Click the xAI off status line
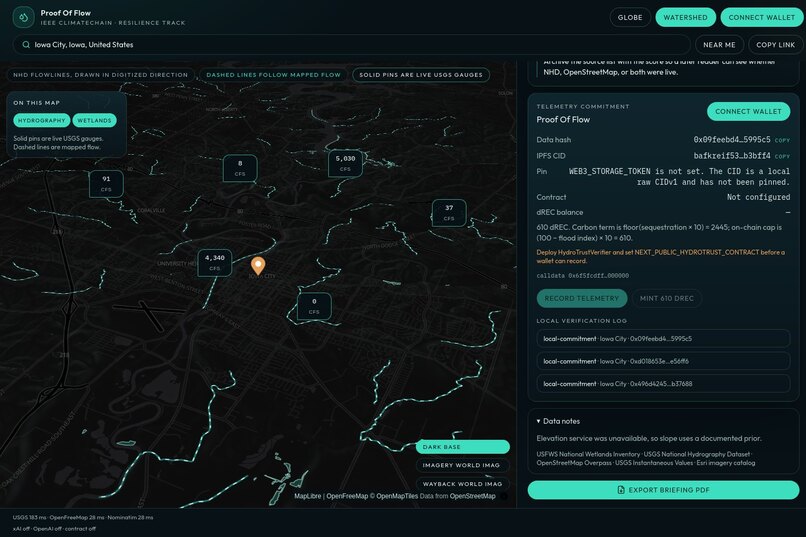Viewport: 806px width, 537px height. (54, 529)
